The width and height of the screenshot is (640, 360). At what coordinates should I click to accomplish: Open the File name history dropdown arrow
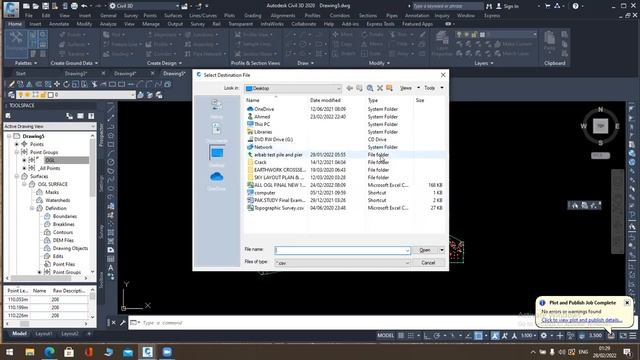[407, 250]
